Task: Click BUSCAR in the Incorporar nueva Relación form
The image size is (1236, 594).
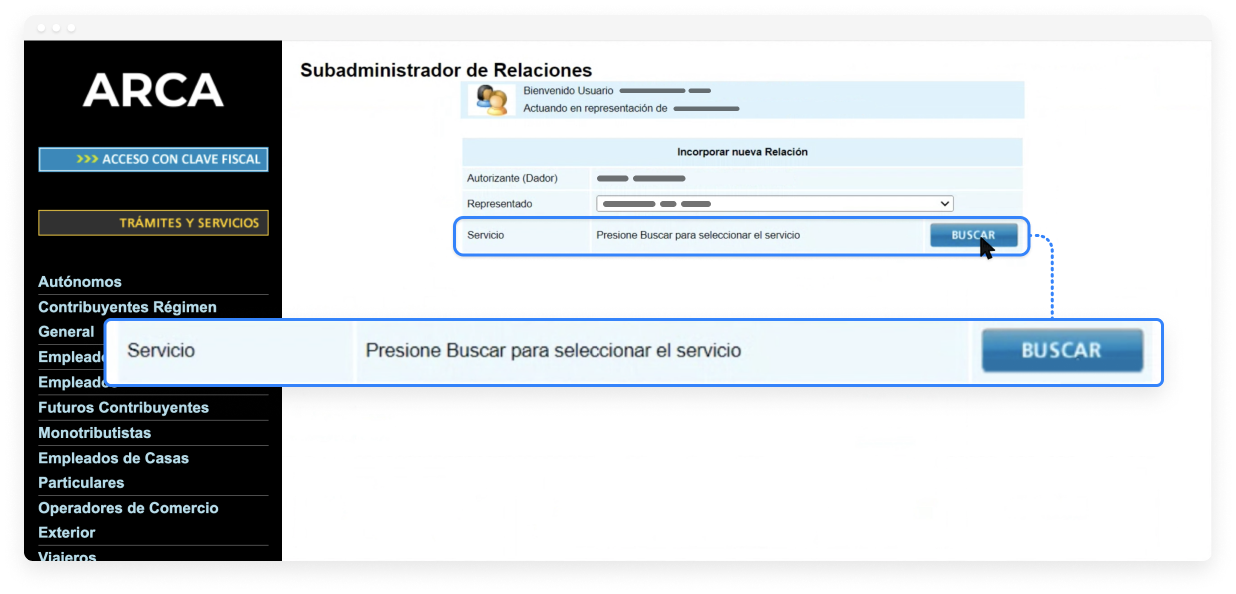Action: click(x=974, y=235)
